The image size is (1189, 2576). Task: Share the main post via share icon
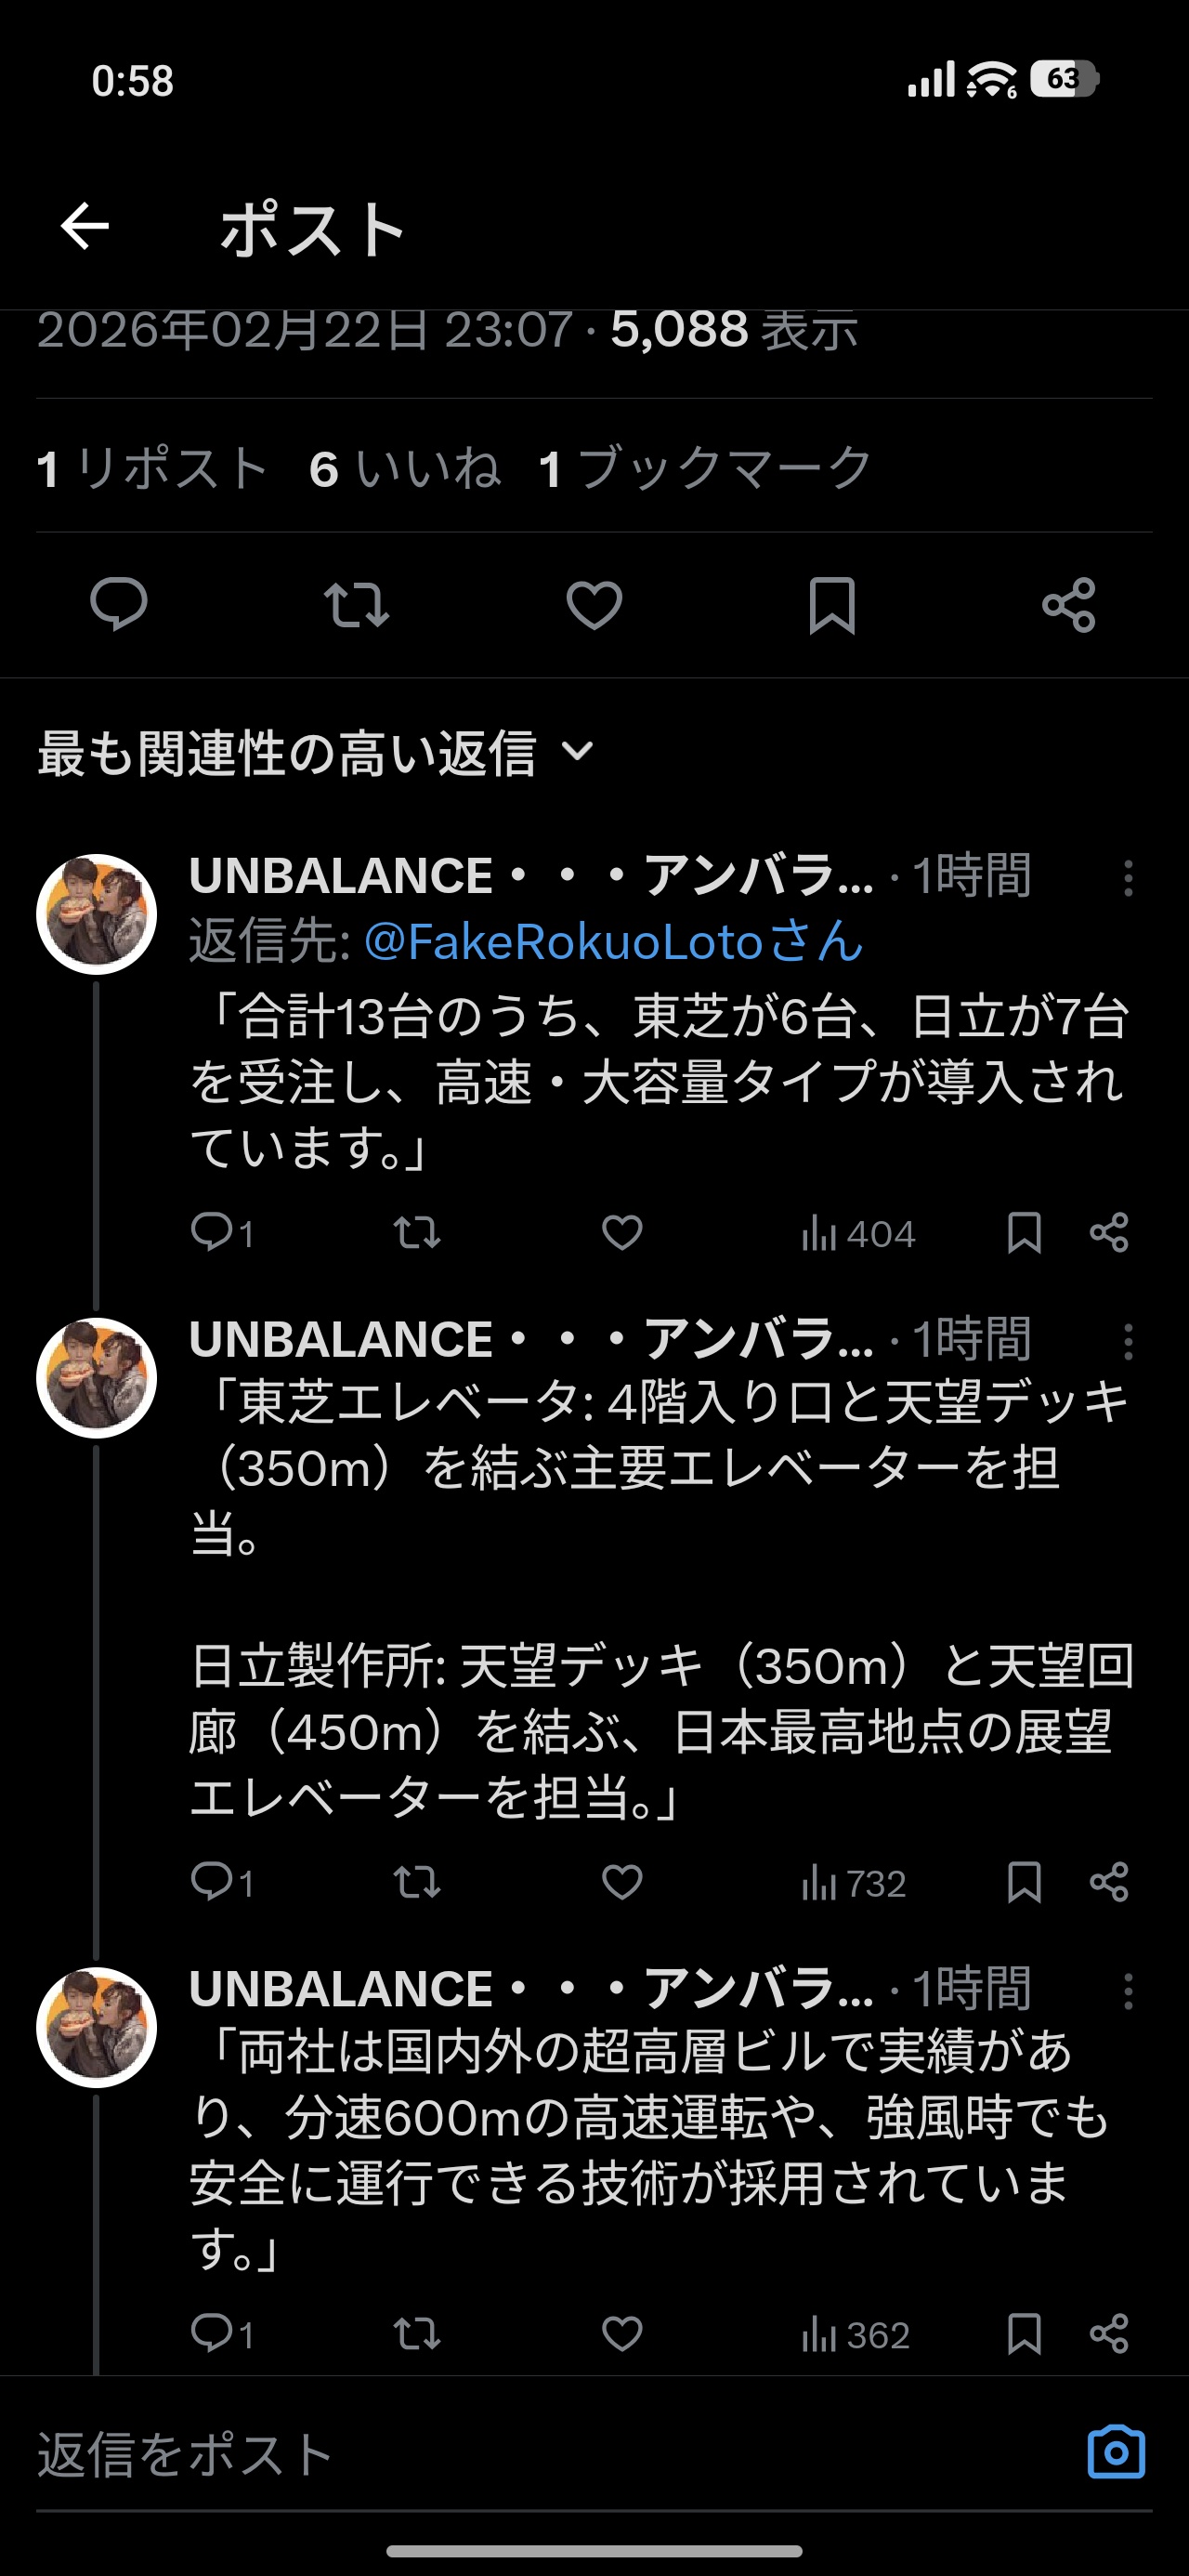click(1068, 605)
